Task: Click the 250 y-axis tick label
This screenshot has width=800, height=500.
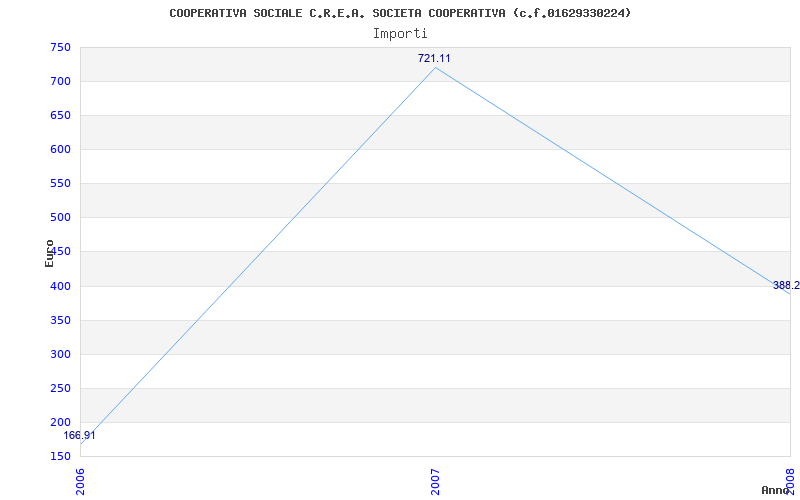Action: (x=60, y=388)
